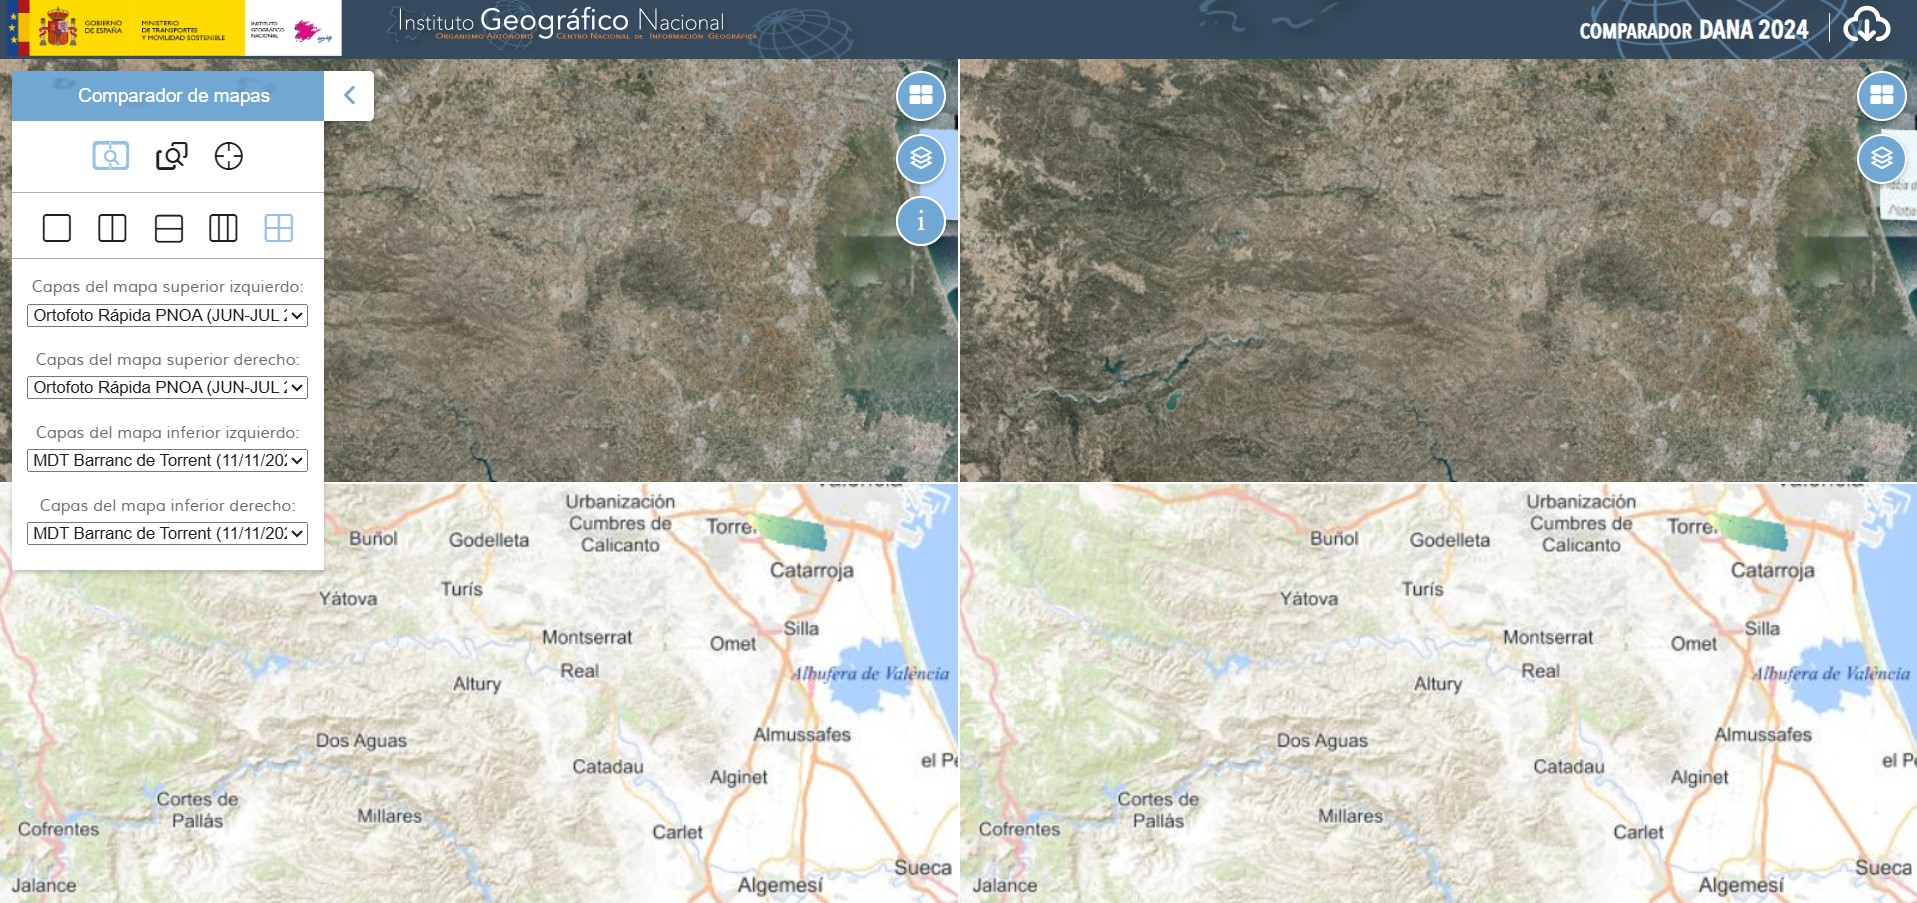Screen dimensions: 1917x903
Task: Click the cloud download icon in header
Action: 1867,26
